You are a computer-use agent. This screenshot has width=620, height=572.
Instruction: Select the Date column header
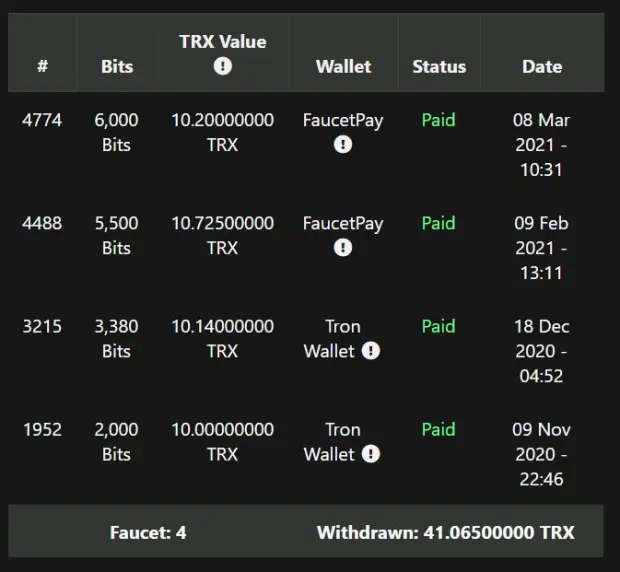(542, 66)
